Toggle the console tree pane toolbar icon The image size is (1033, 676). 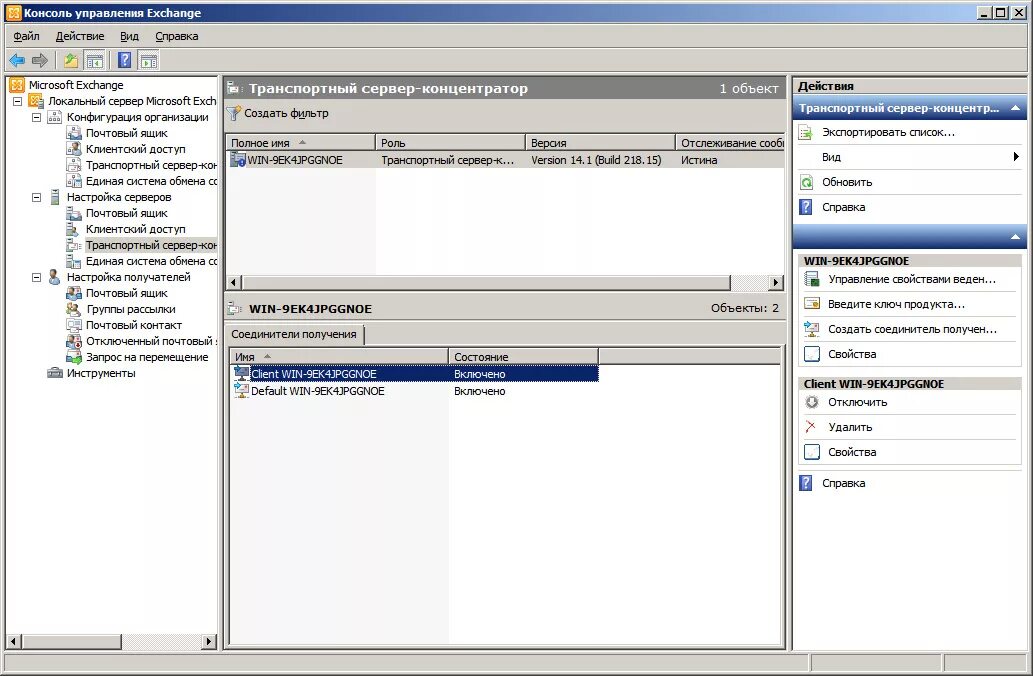94,61
